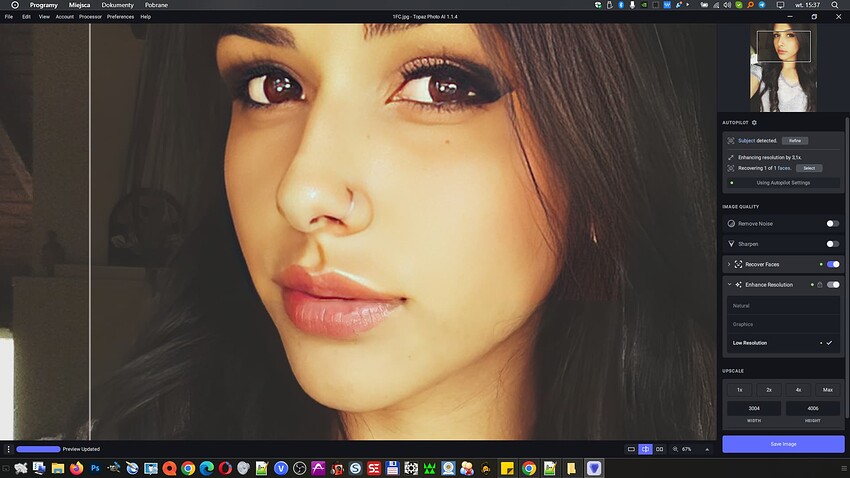The image size is (850, 478).
Task: Select side-by-side view icon
Action: click(659, 450)
